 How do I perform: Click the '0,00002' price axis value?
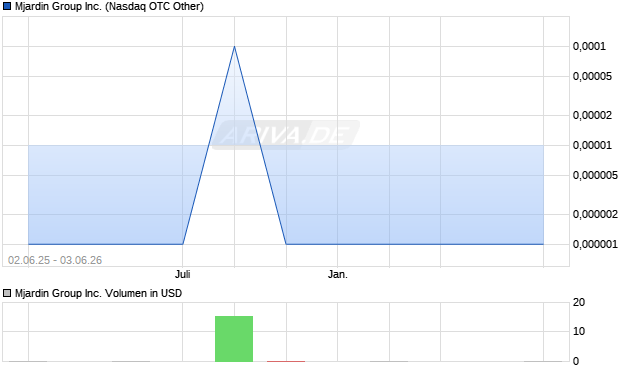click(x=592, y=115)
